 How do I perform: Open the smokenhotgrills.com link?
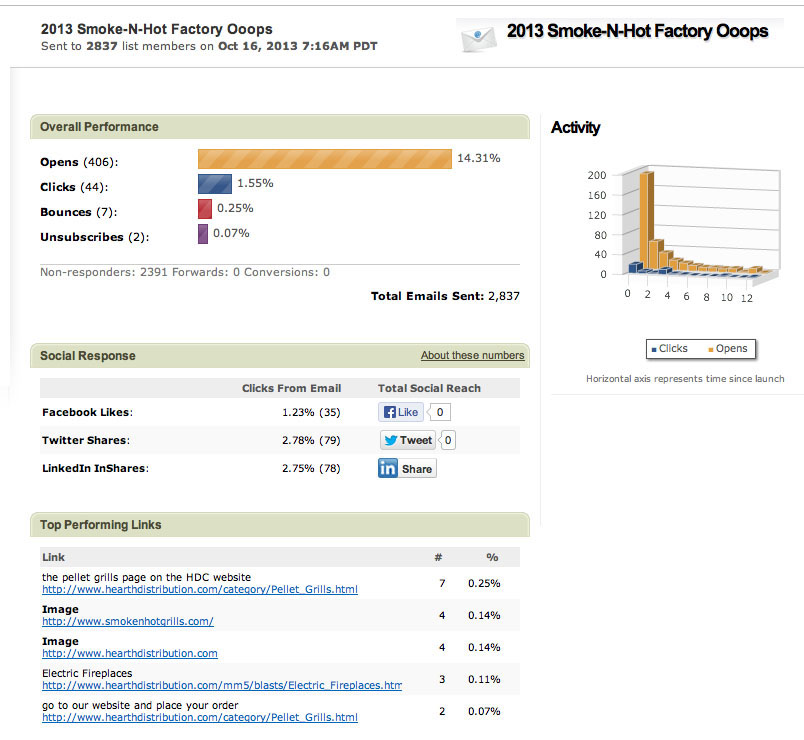(127, 621)
